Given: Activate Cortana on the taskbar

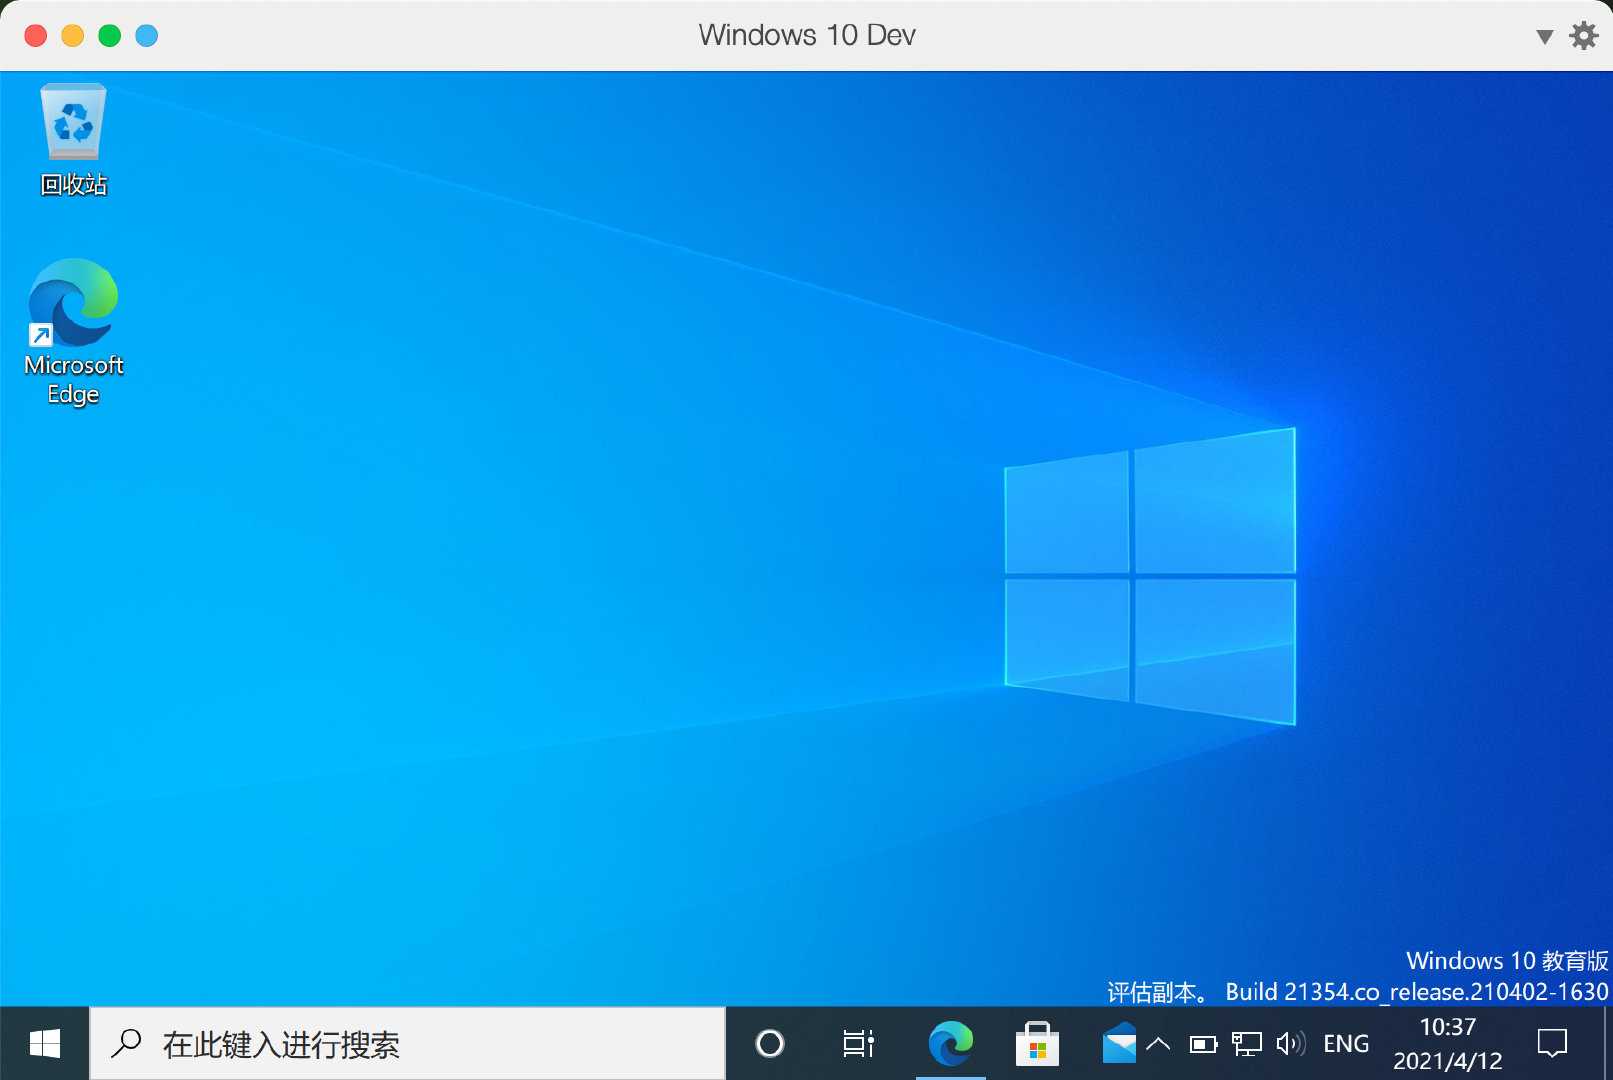Looking at the screenshot, I should pyautogui.click(x=769, y=1043).
